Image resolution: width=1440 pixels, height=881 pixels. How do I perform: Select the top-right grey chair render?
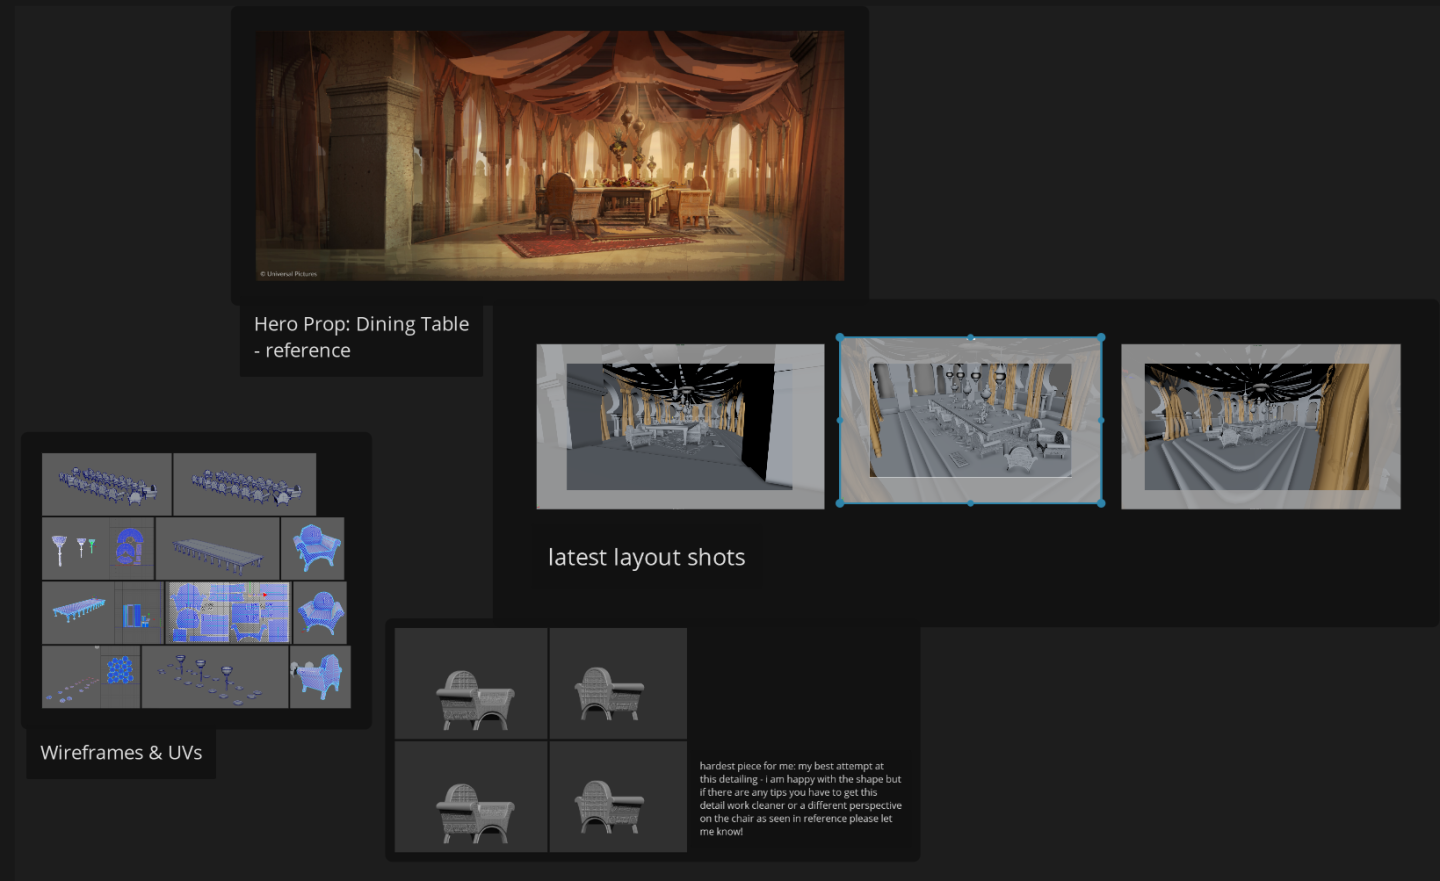[618, 684]
